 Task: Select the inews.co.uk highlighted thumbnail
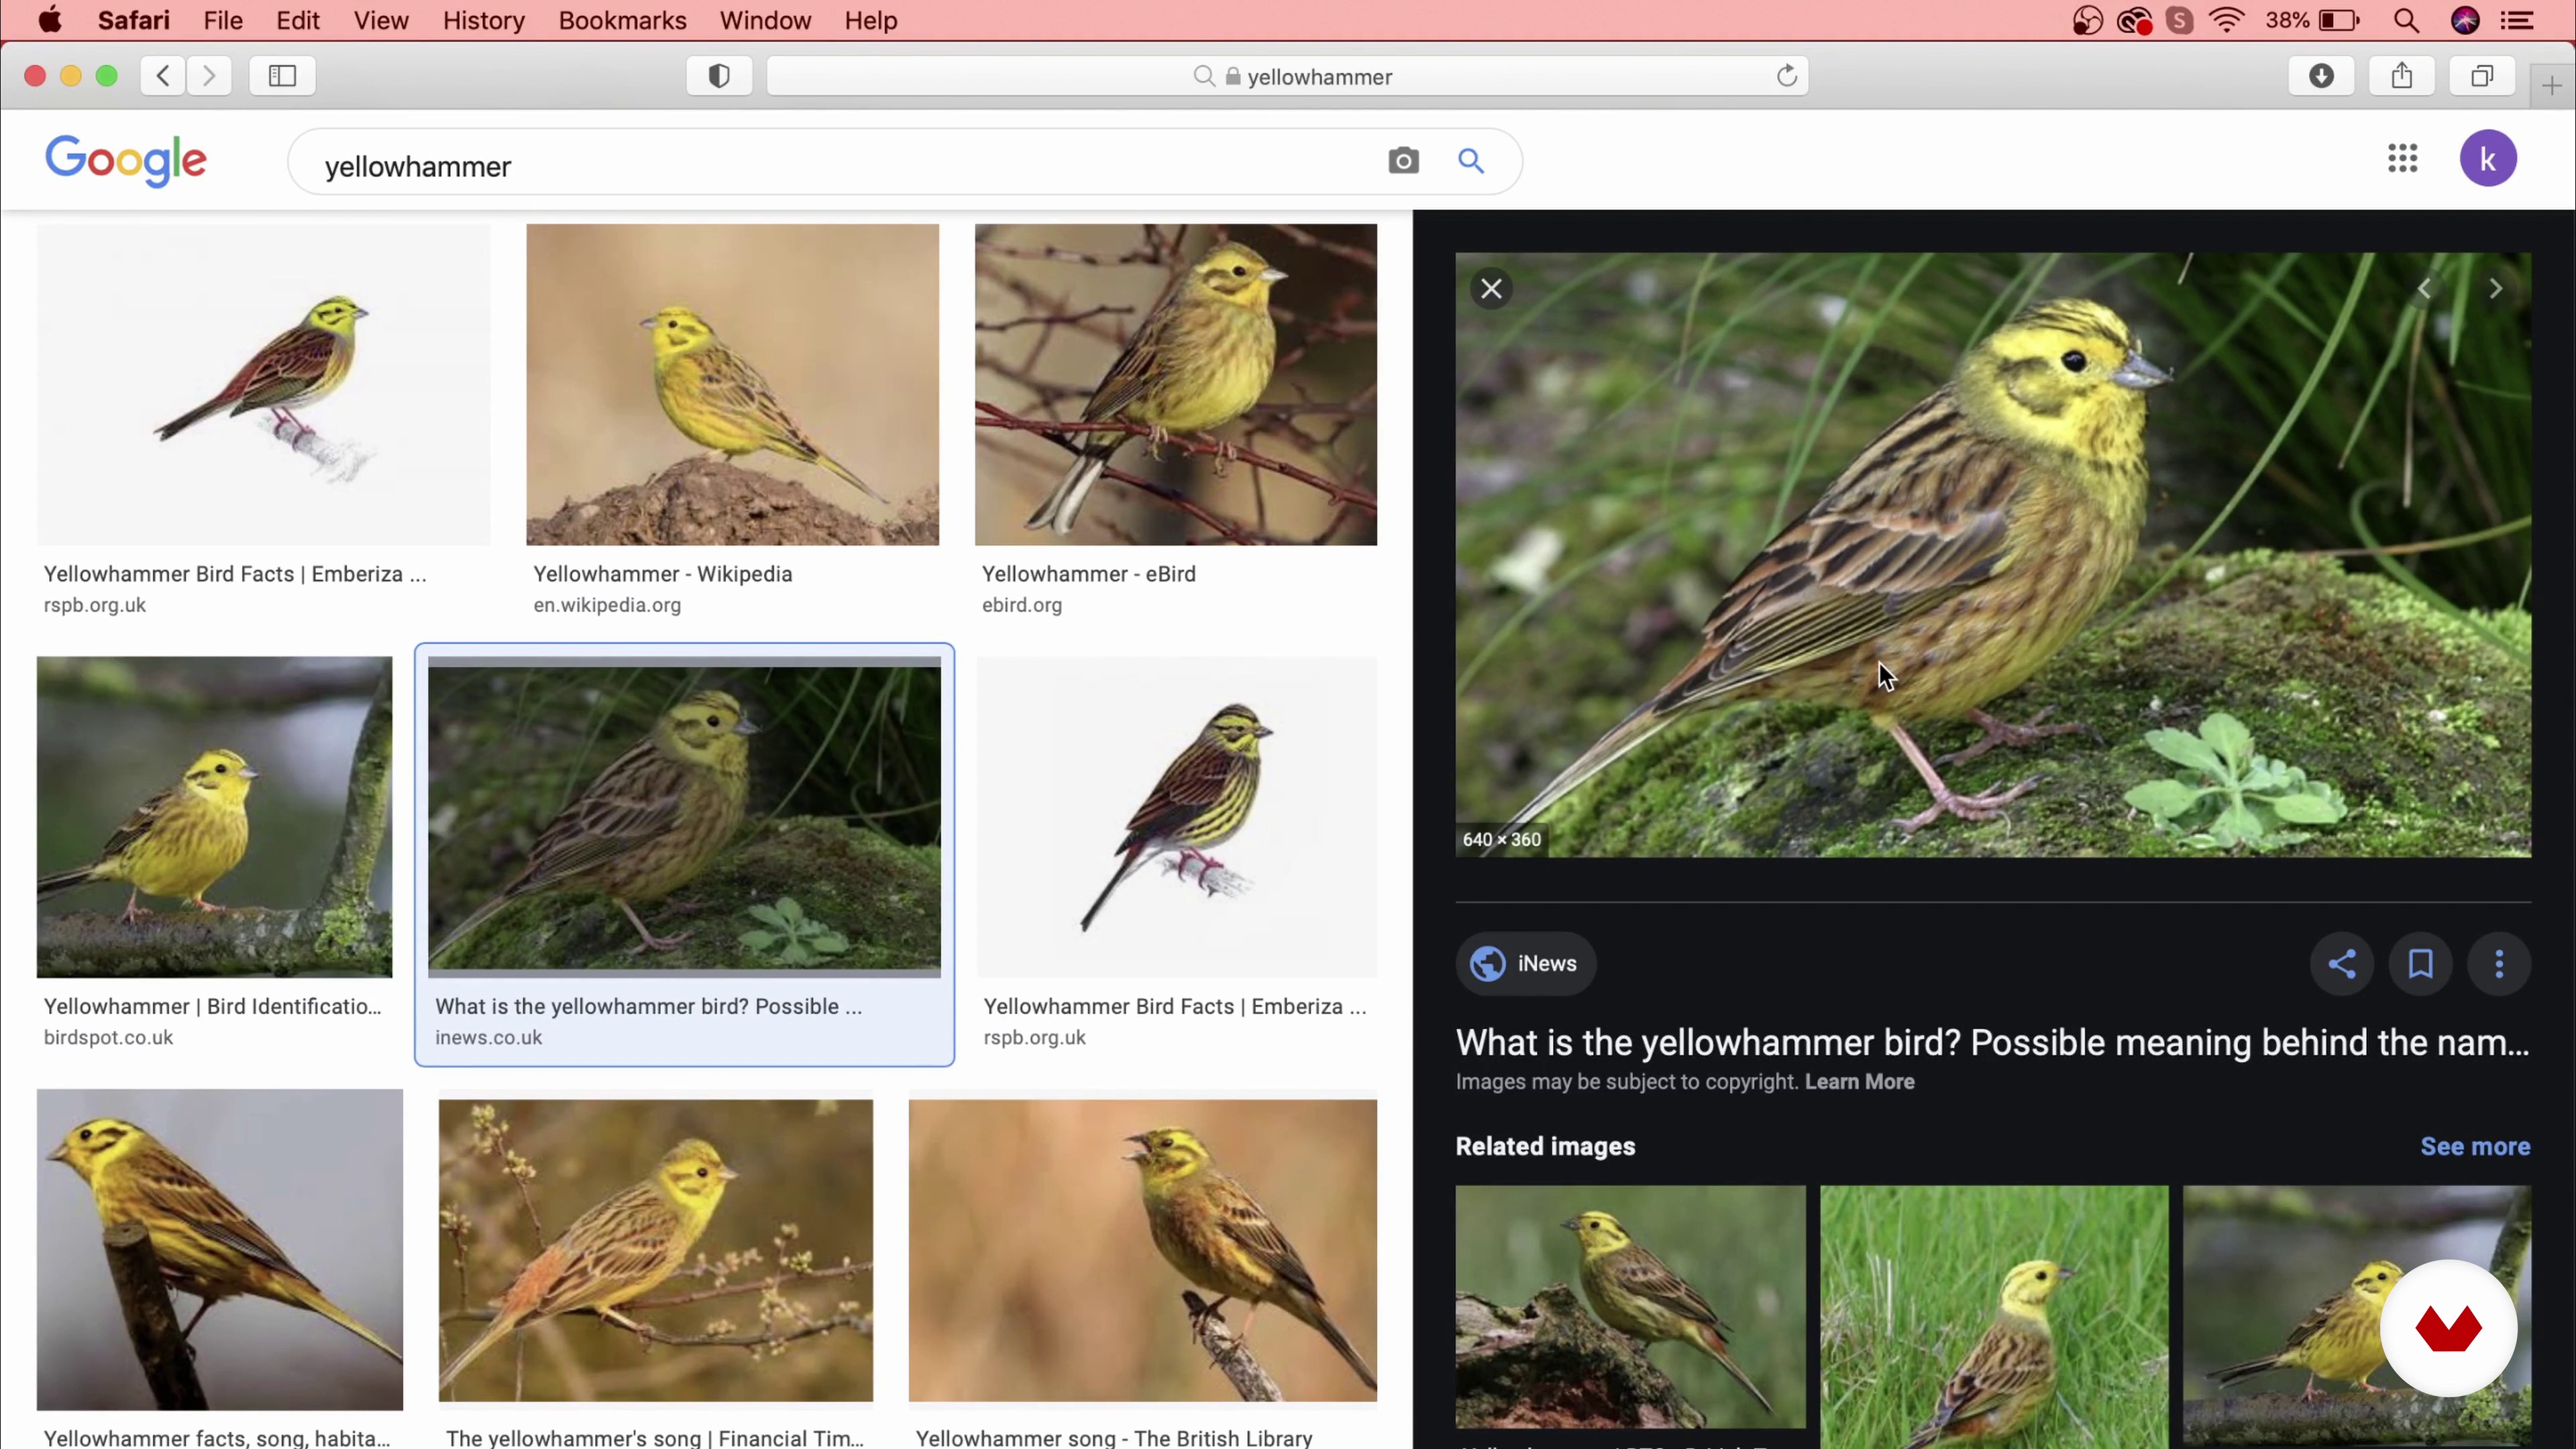tap(684, 817)
